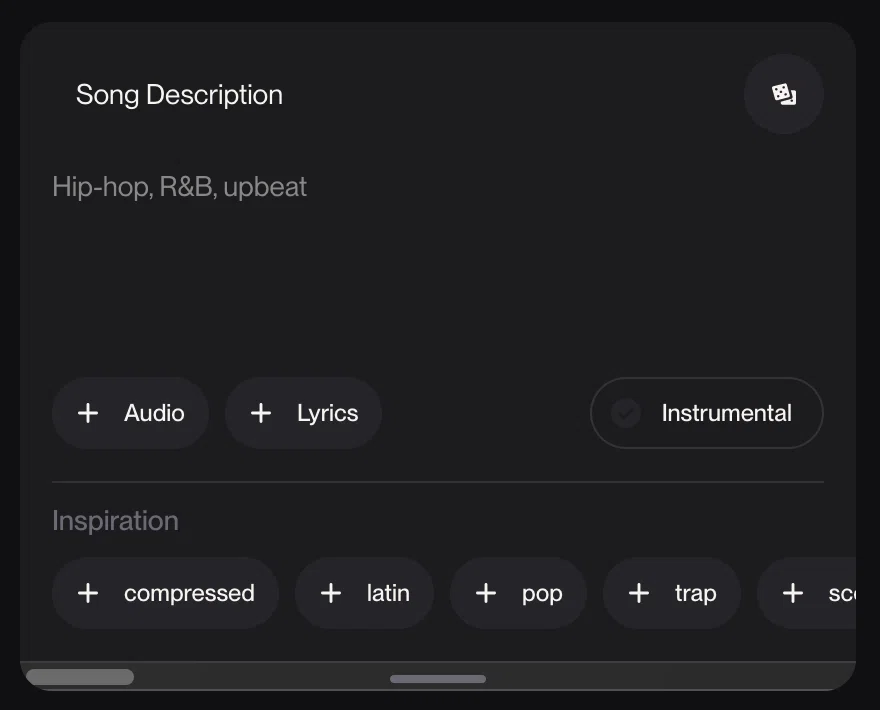
Task: Add the latin inspiration tag
Action: click(x=364, y=593)
